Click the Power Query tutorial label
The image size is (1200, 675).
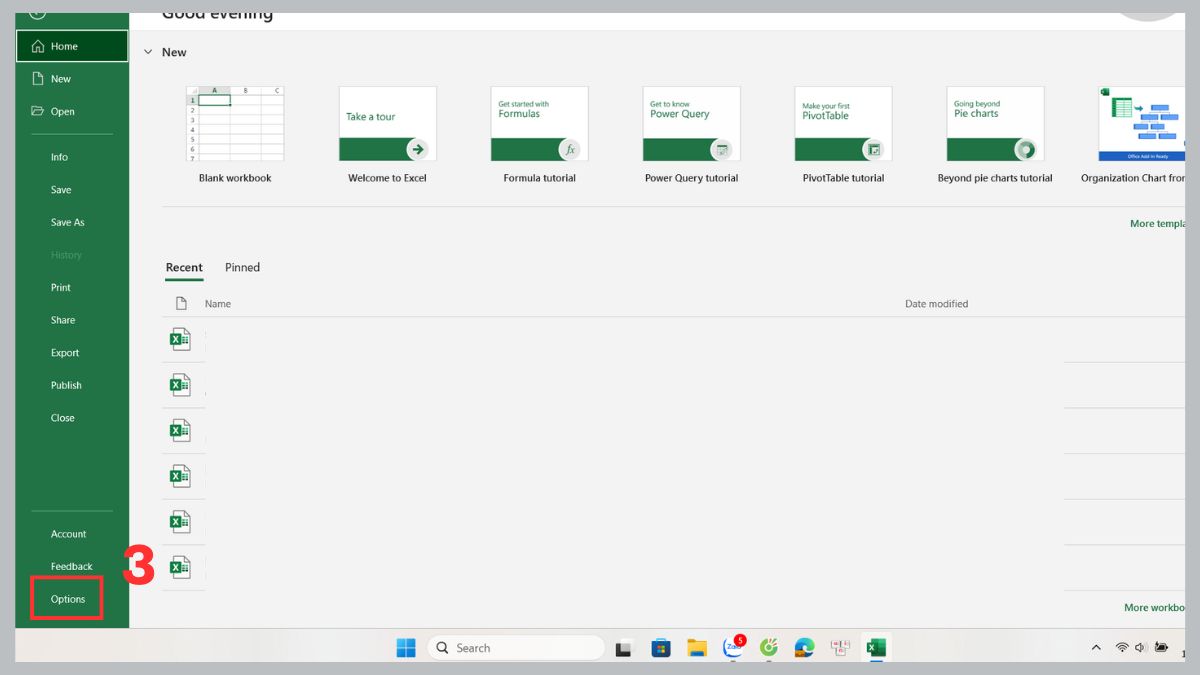[691, 178]
